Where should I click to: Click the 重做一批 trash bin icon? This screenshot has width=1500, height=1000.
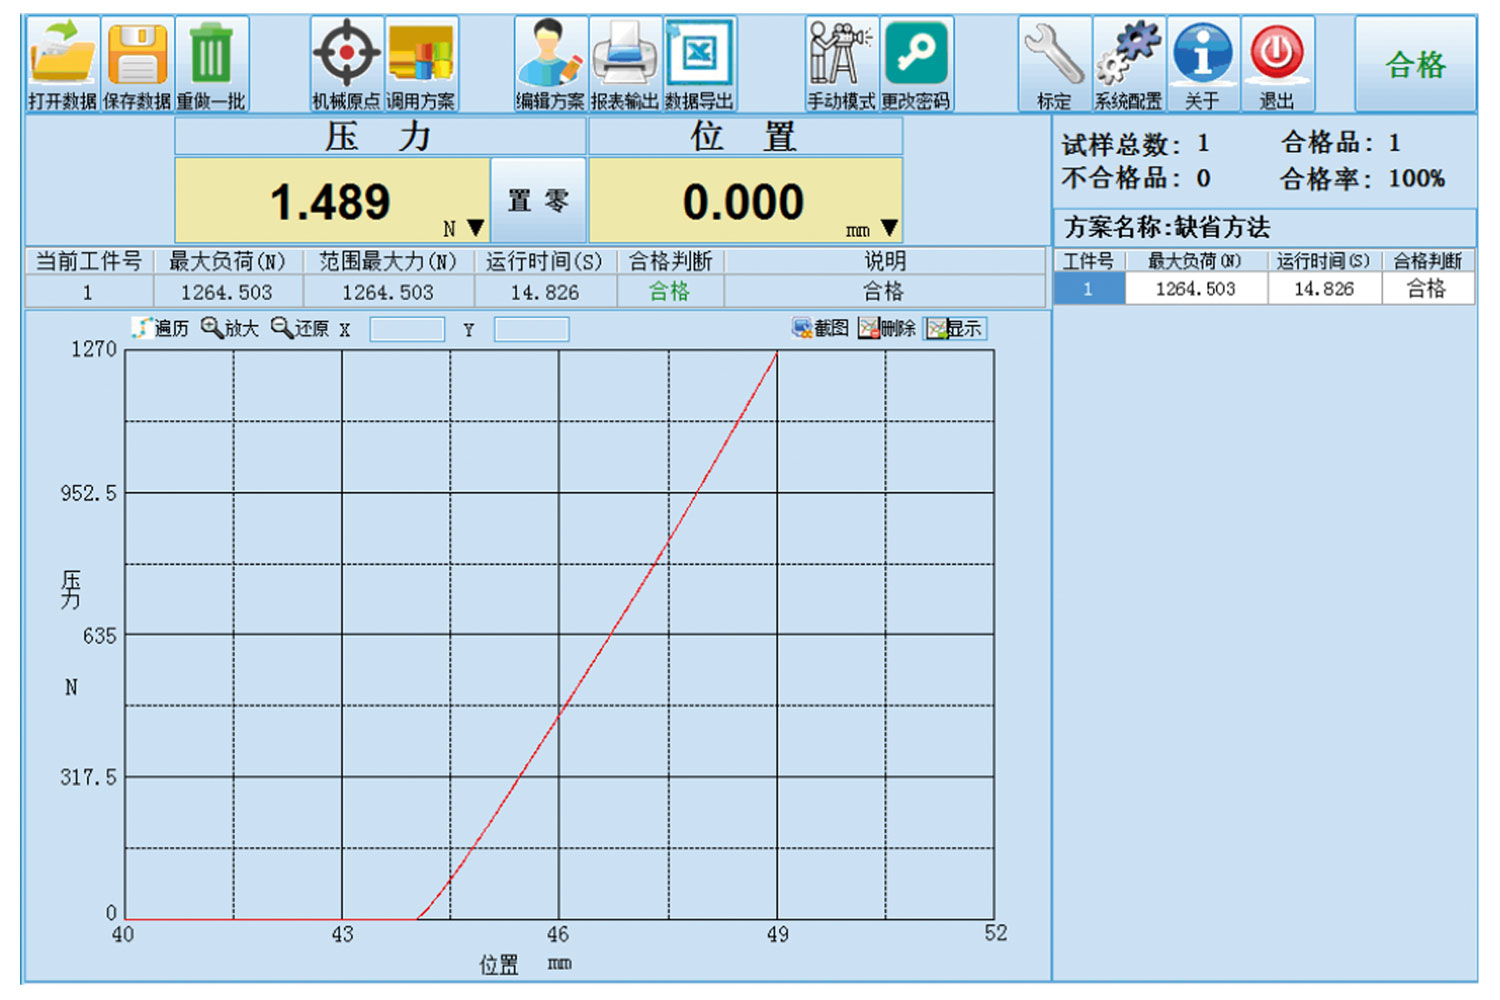[211, 64]
